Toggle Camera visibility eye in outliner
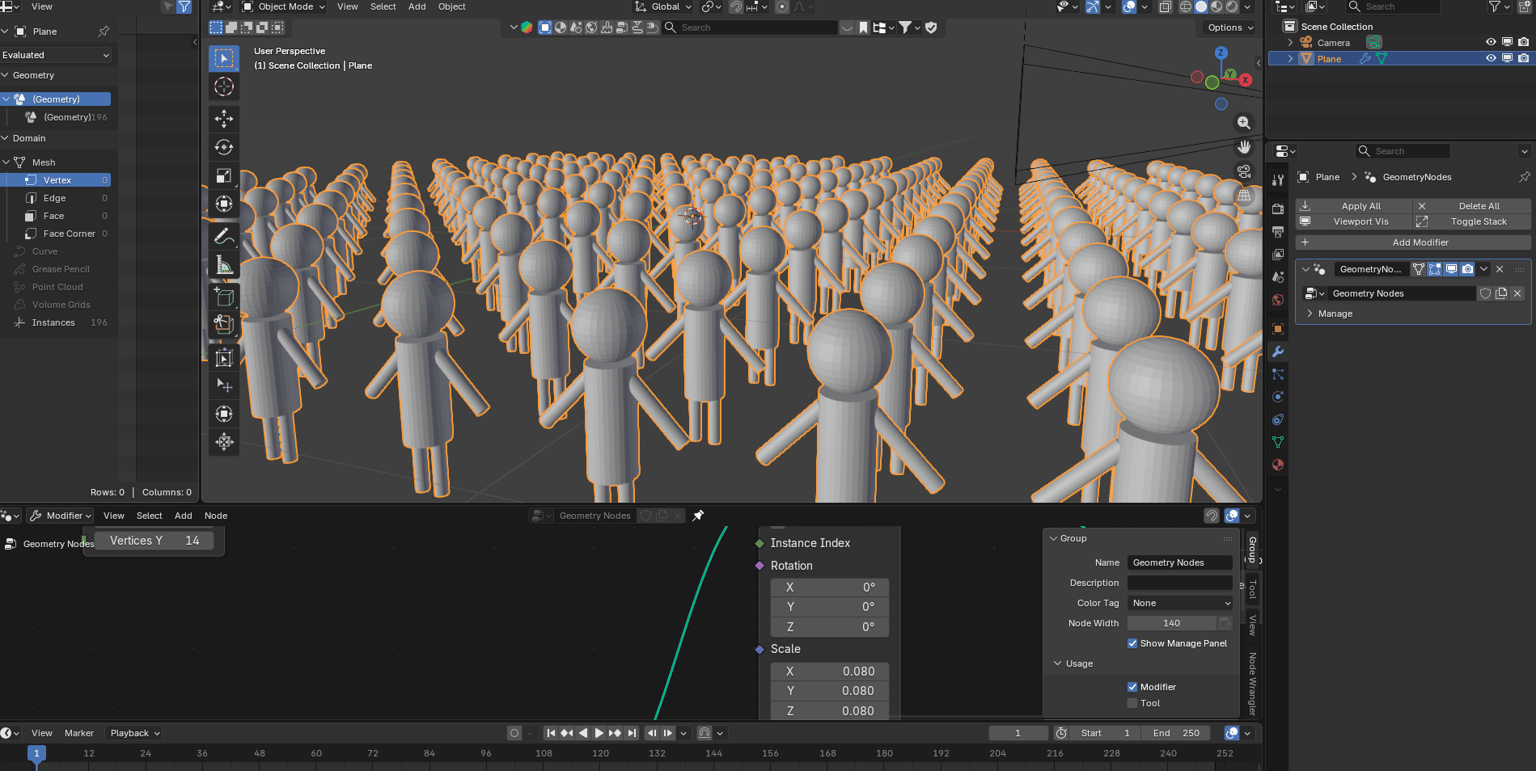The height and width of the screenshot is (771, 1536). 1491,43
